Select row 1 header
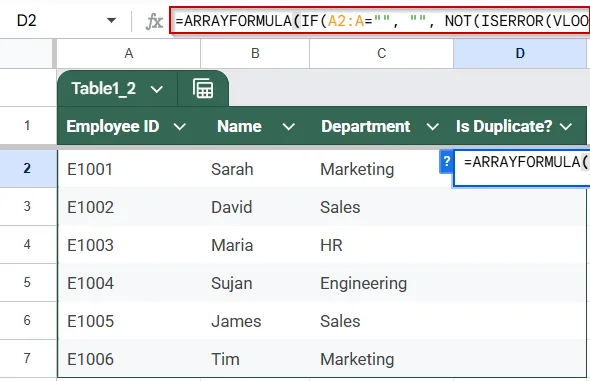 click(27, 125)
